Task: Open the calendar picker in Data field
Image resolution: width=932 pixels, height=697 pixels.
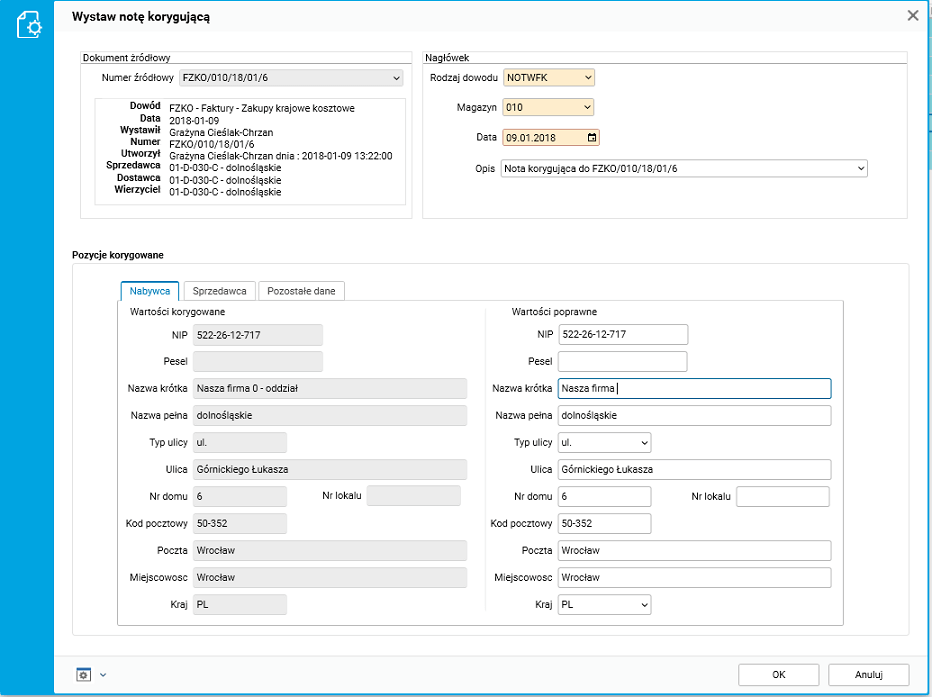Action: point(592,138)
